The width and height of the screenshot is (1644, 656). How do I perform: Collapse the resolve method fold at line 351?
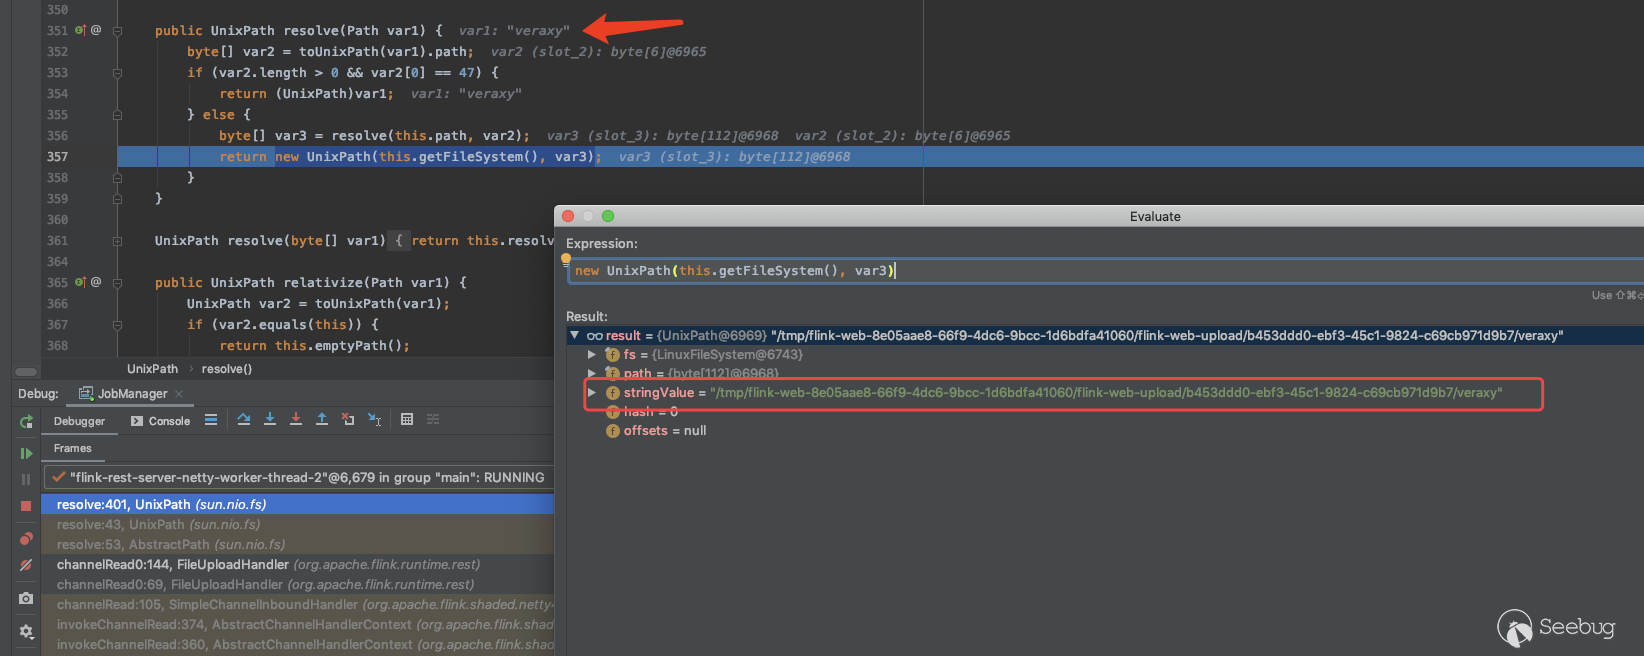117,31
